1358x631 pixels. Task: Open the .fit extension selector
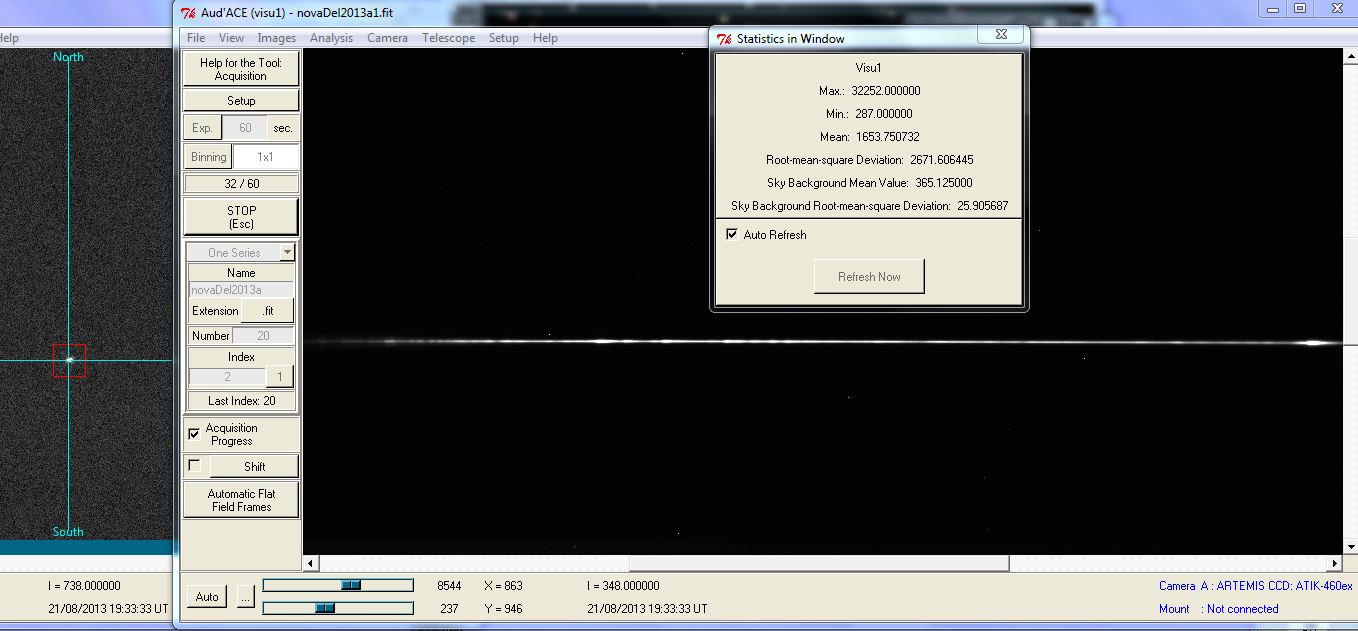pos(267,311)
